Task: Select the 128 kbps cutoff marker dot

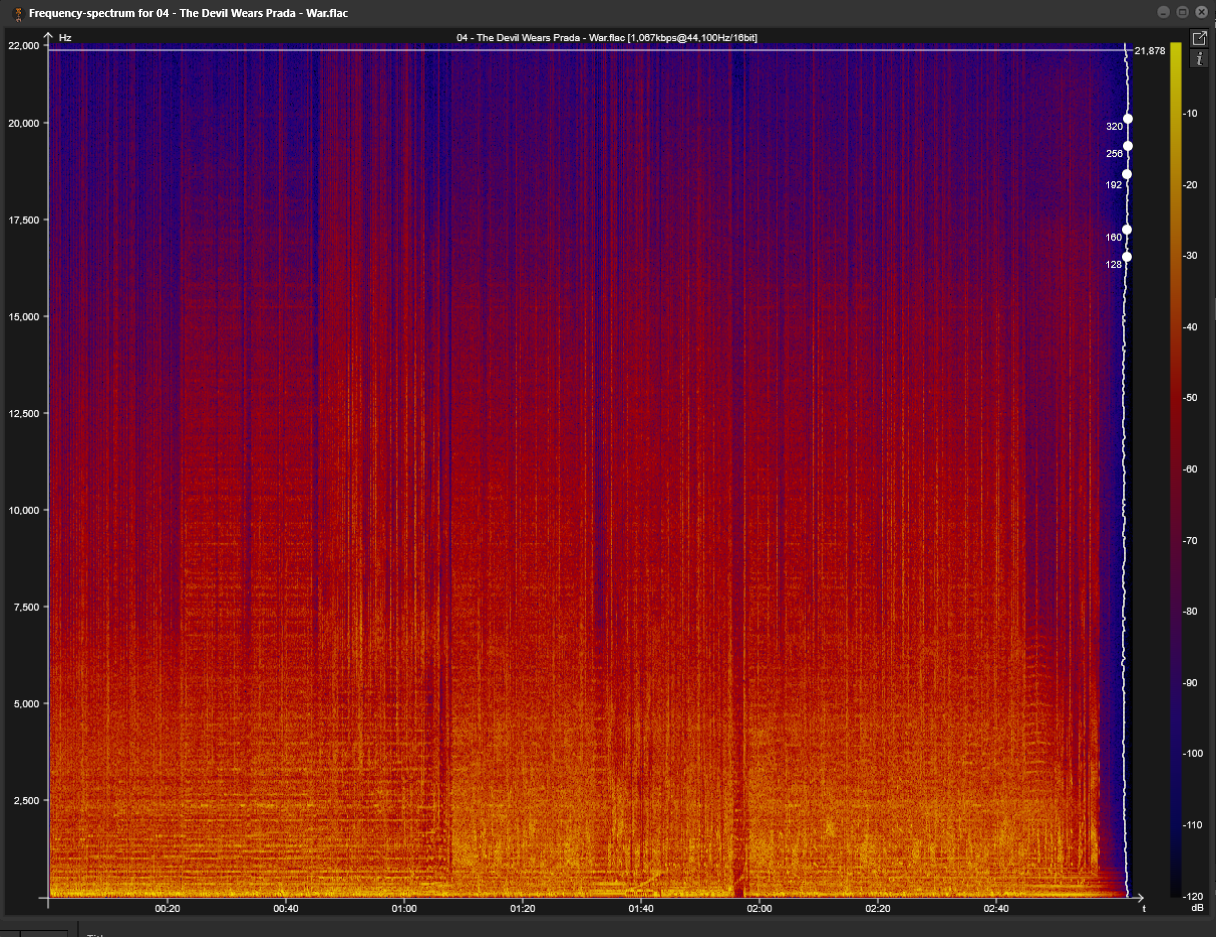Action: (1127, 257)
